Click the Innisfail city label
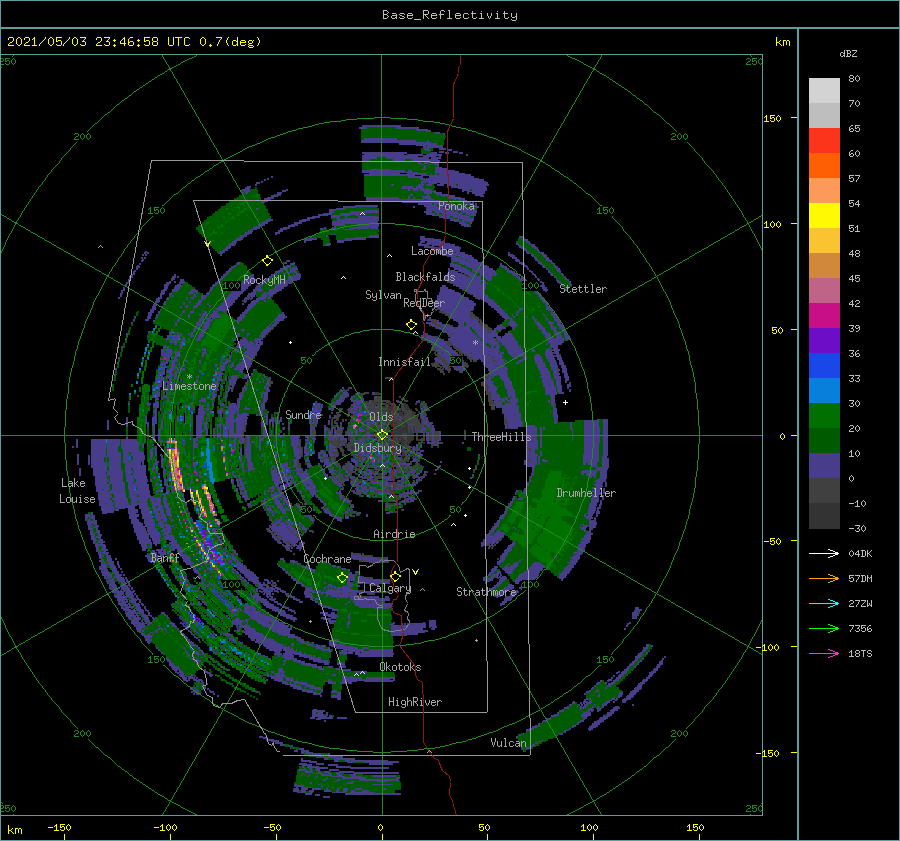The height and width of the screenshot is (841, 900). 404,362
